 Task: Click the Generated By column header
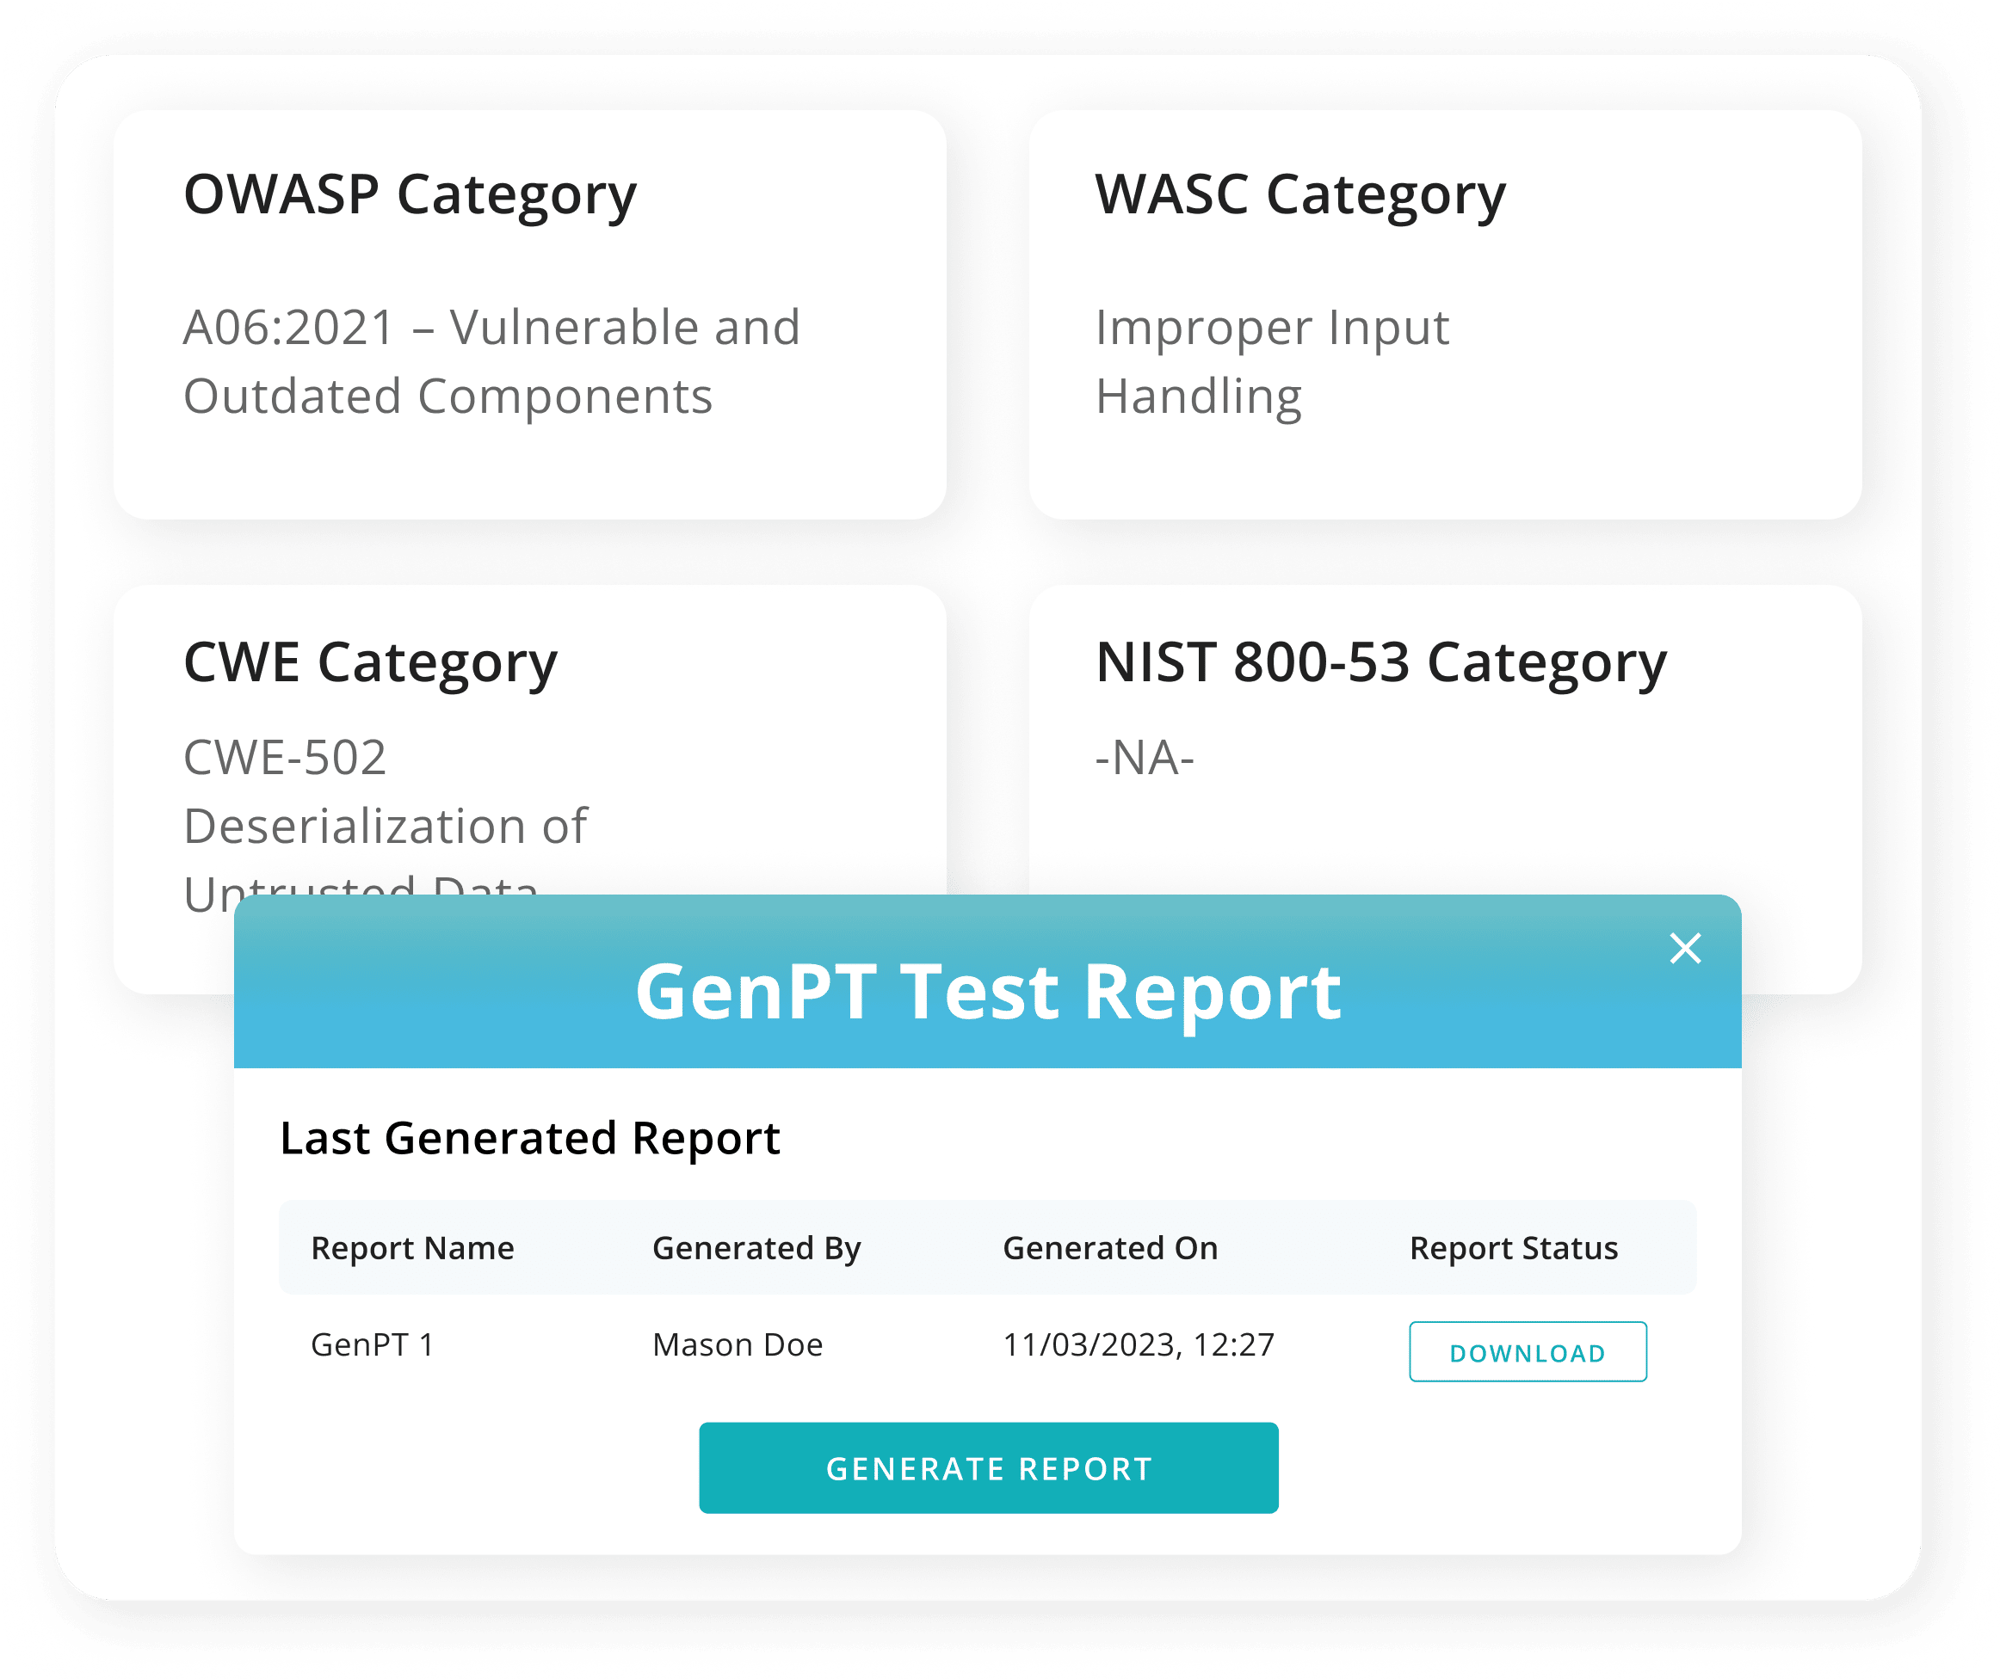[756, 1248]
